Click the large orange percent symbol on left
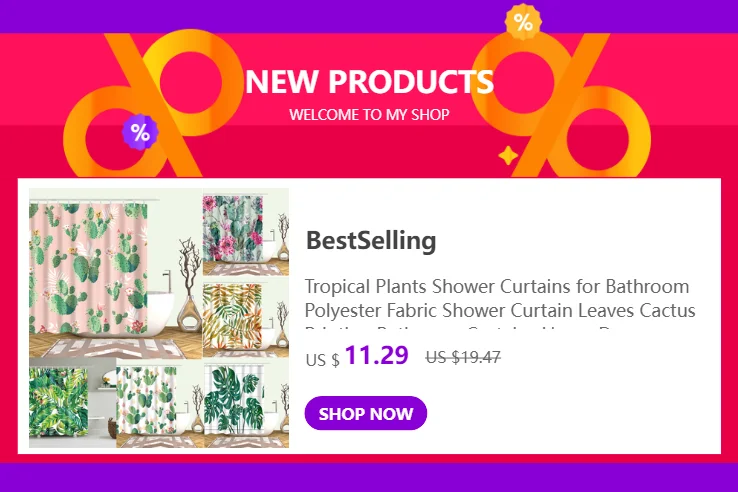 coord(153,105)
